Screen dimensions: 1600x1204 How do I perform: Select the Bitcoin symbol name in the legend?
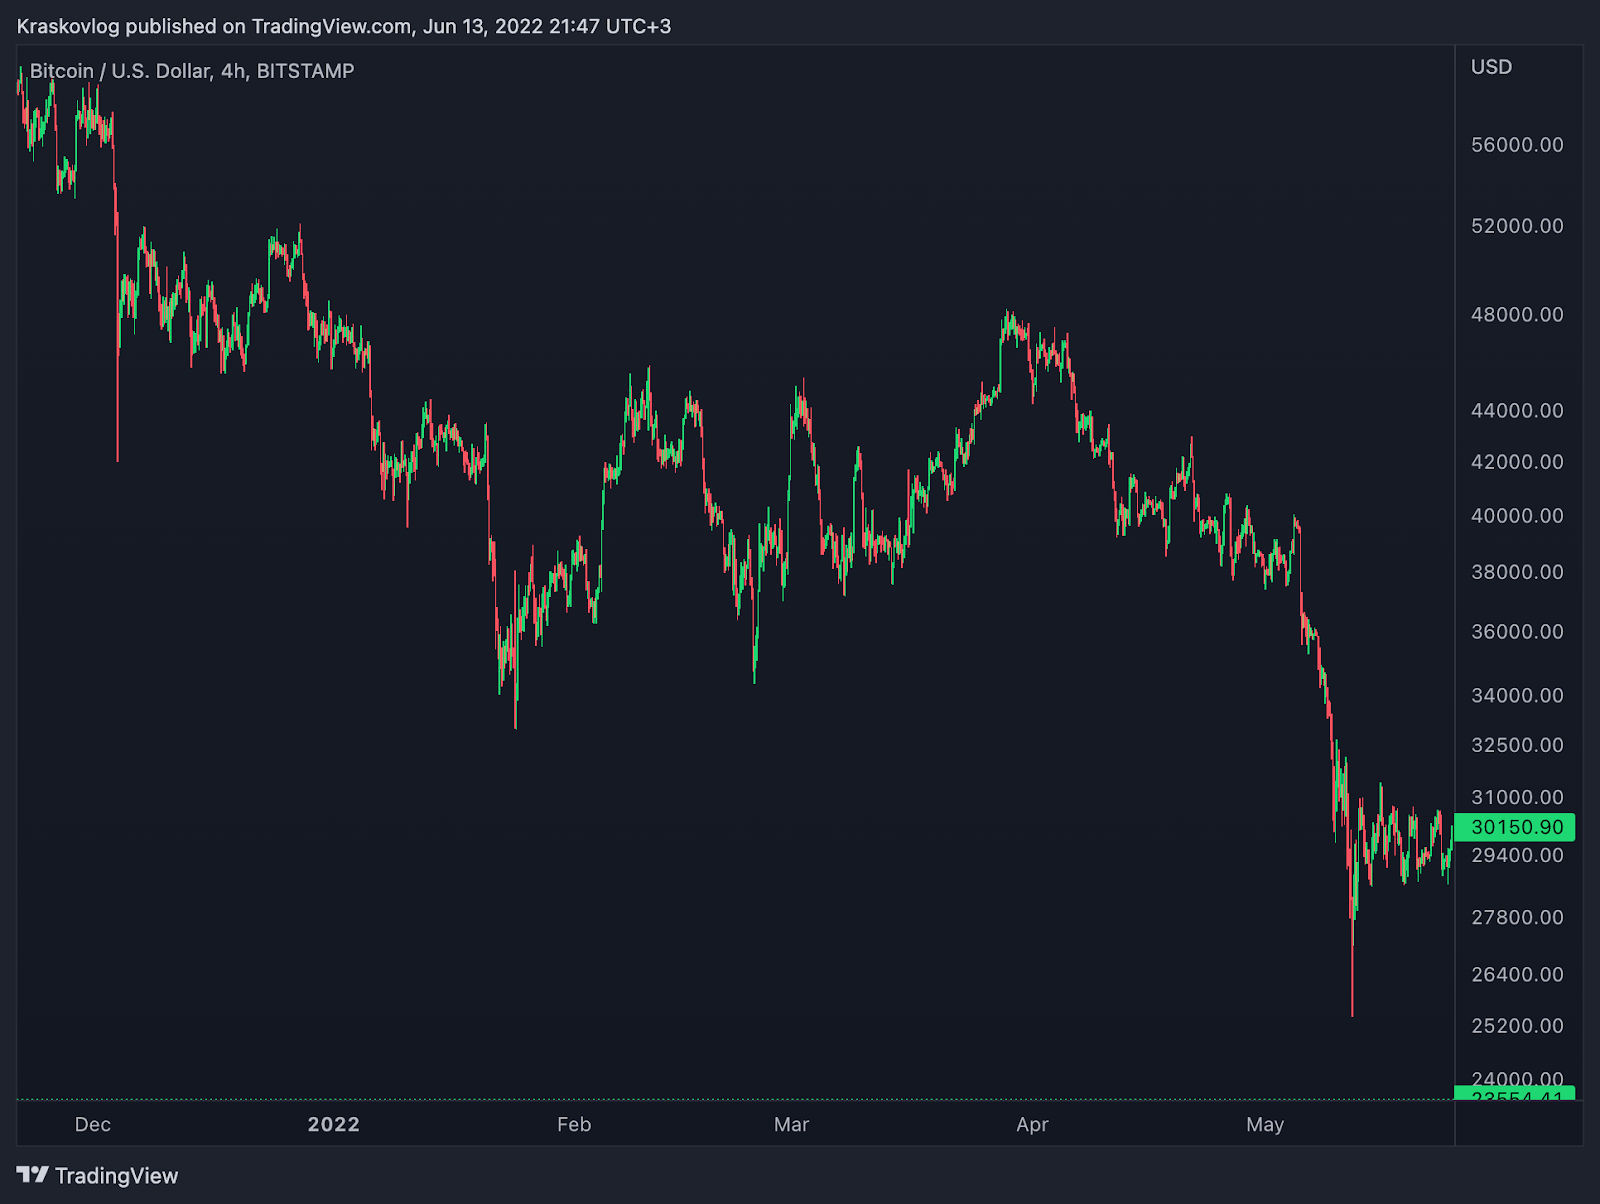(x=60, y=71)
